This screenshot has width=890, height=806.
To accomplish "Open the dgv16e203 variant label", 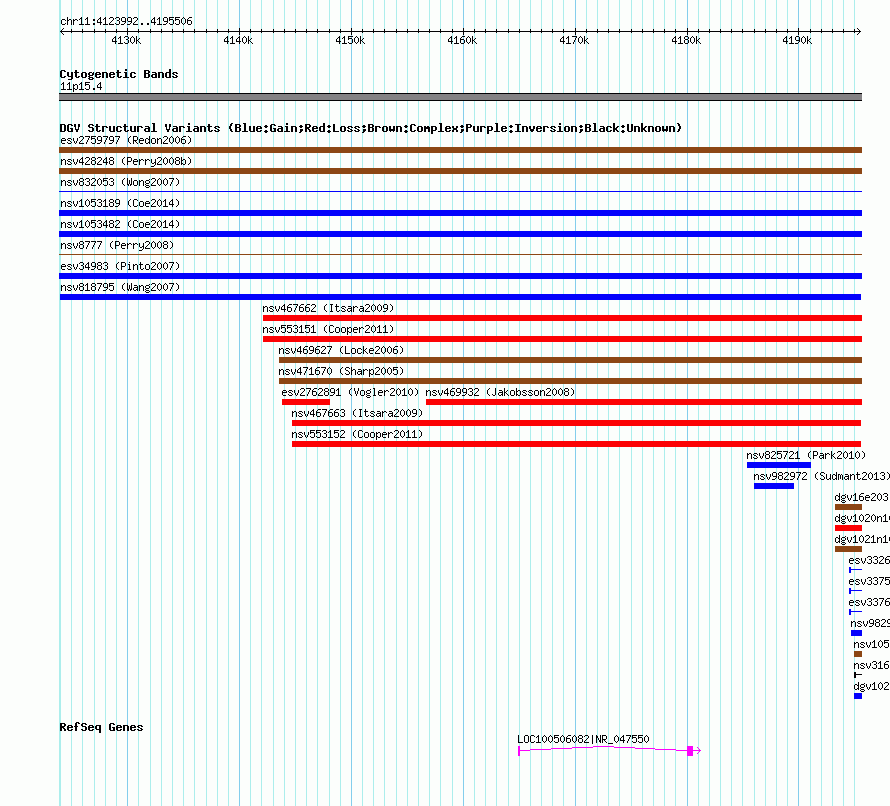I will (x=862, y=497).
